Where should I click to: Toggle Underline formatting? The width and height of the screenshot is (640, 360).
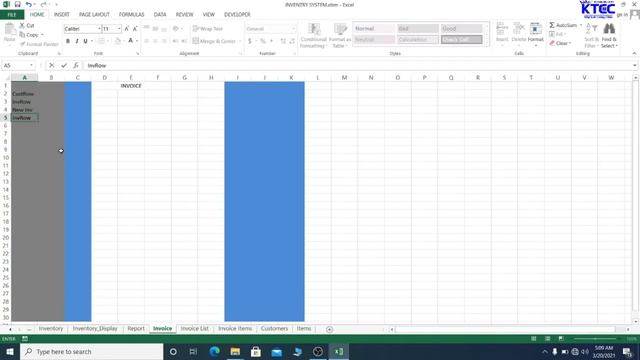tap(85, 41)
